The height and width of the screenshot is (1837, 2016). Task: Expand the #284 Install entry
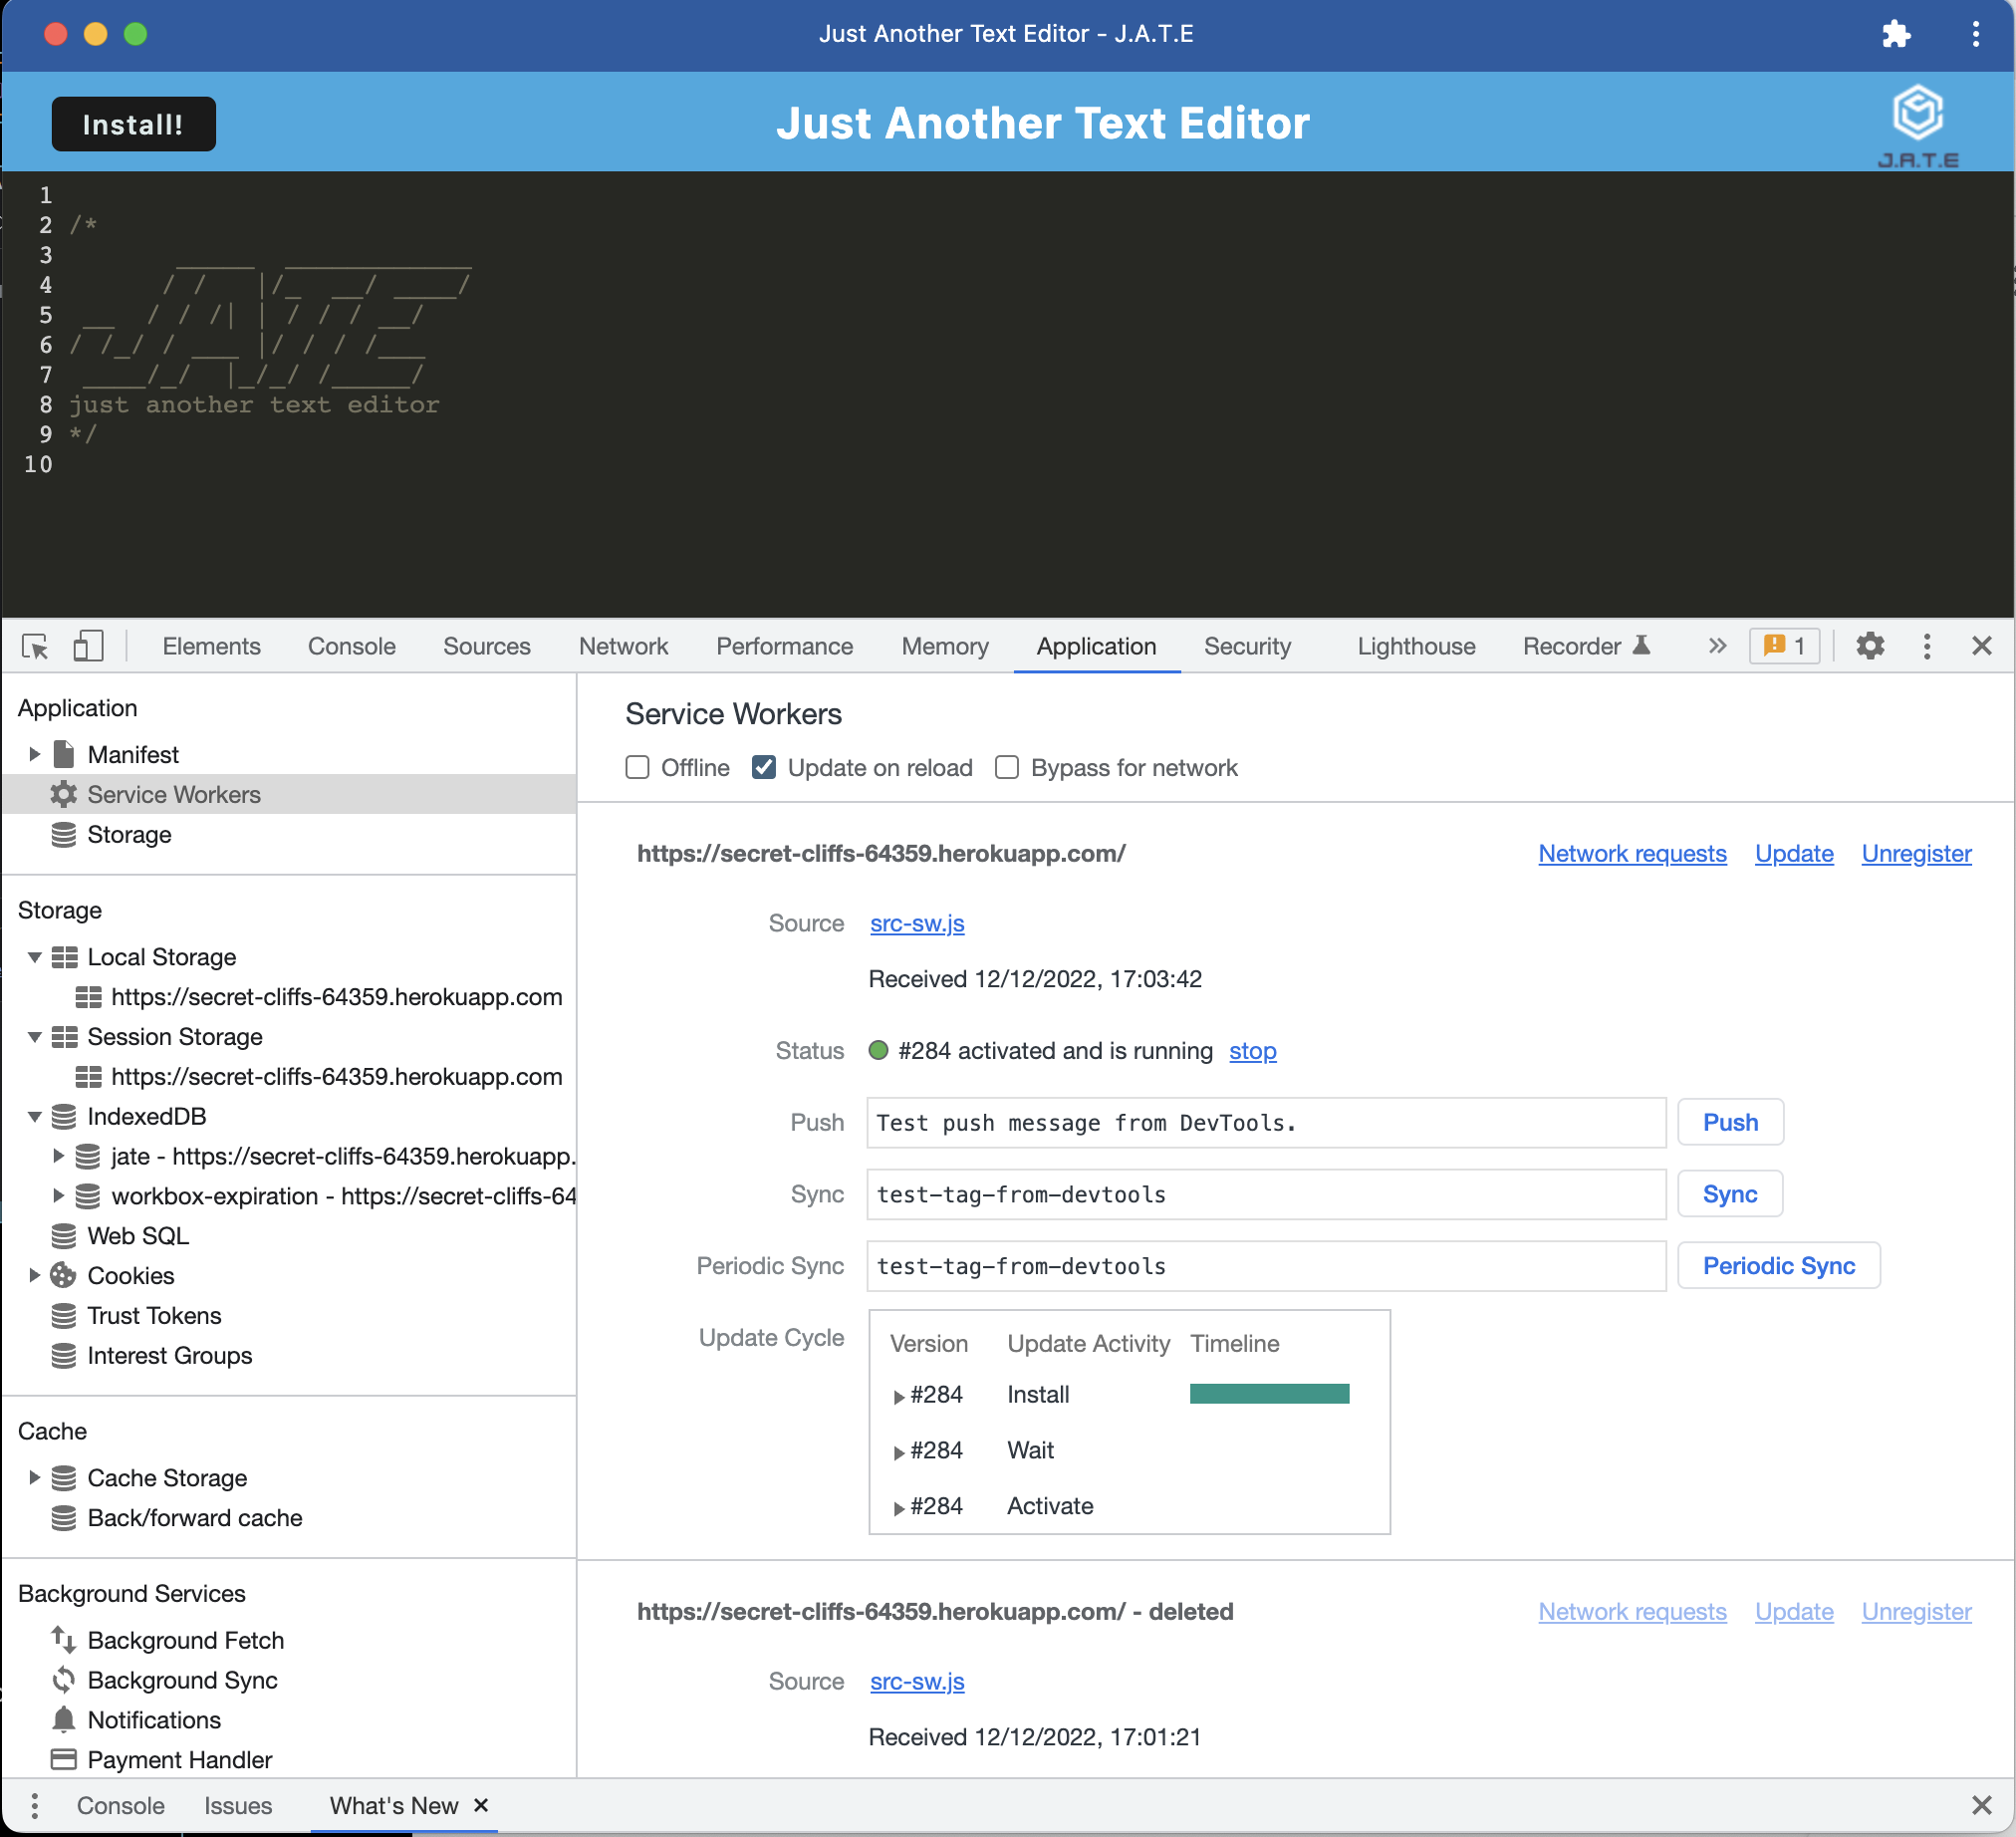click(898, 1396)
